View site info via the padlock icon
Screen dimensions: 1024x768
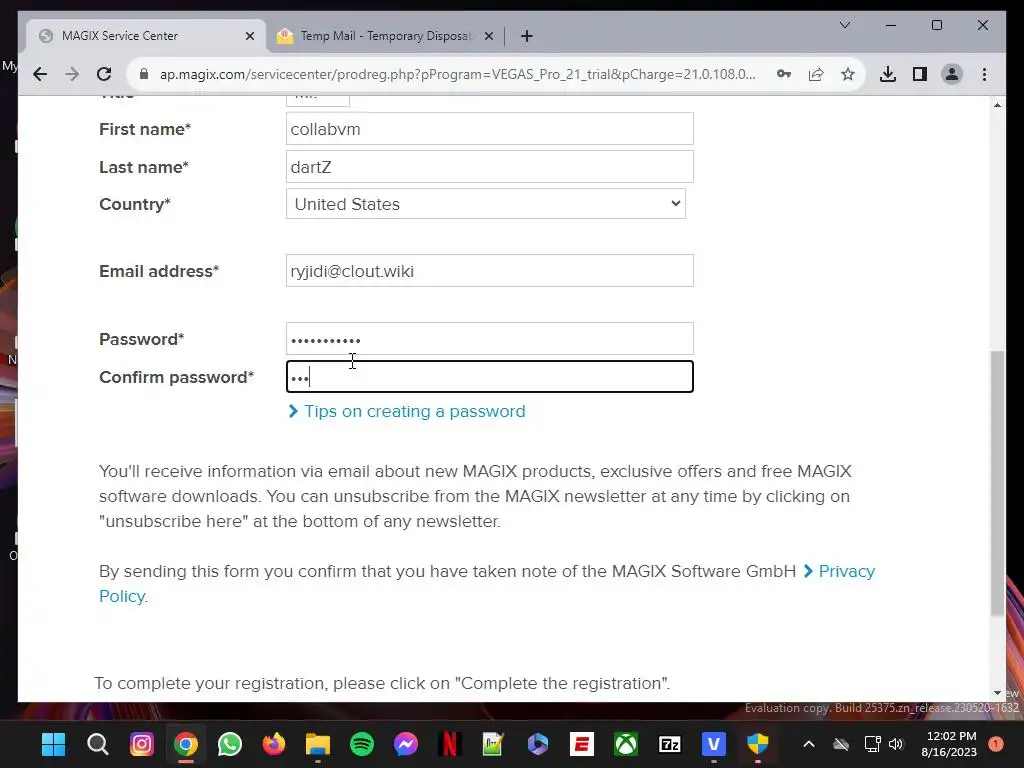click(x=144, y=74)
